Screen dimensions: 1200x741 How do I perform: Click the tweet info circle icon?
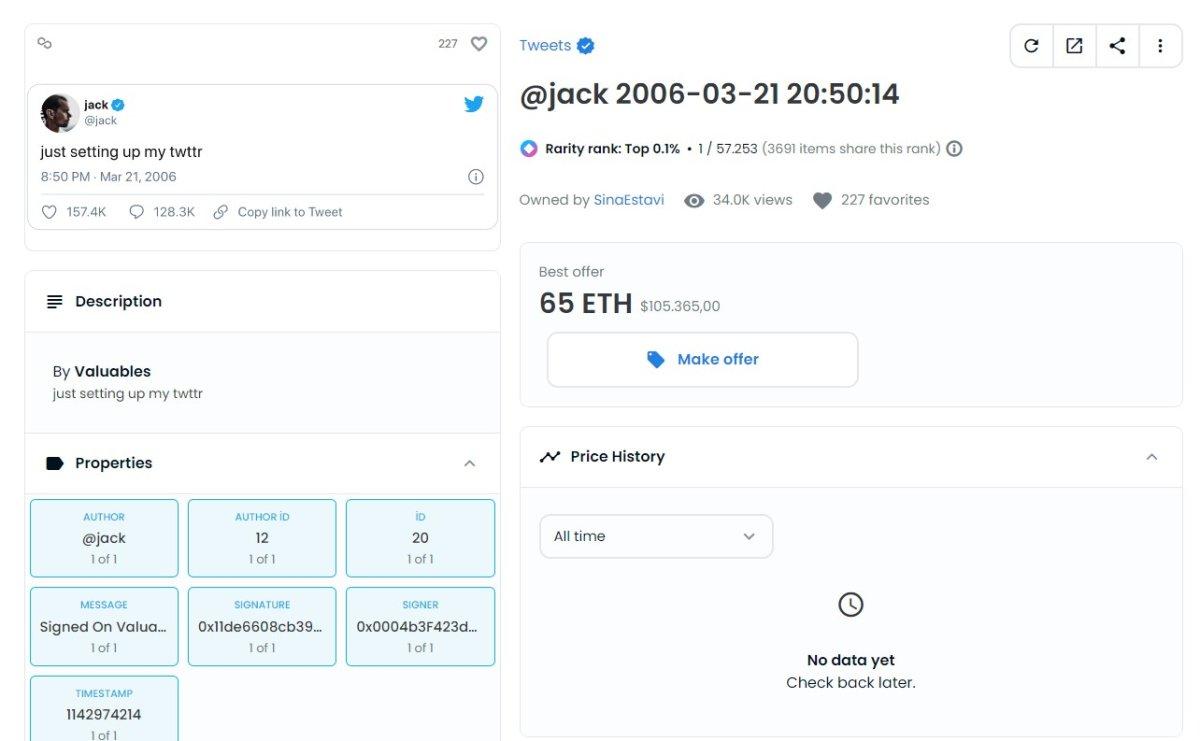[x=476, y=177]
